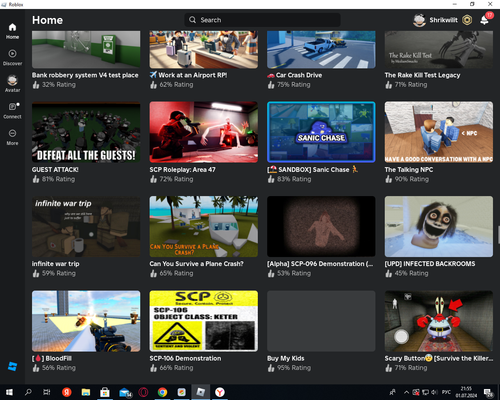Open BloodFill game thumbnail

pyautogui.click(x=86, y=321)
